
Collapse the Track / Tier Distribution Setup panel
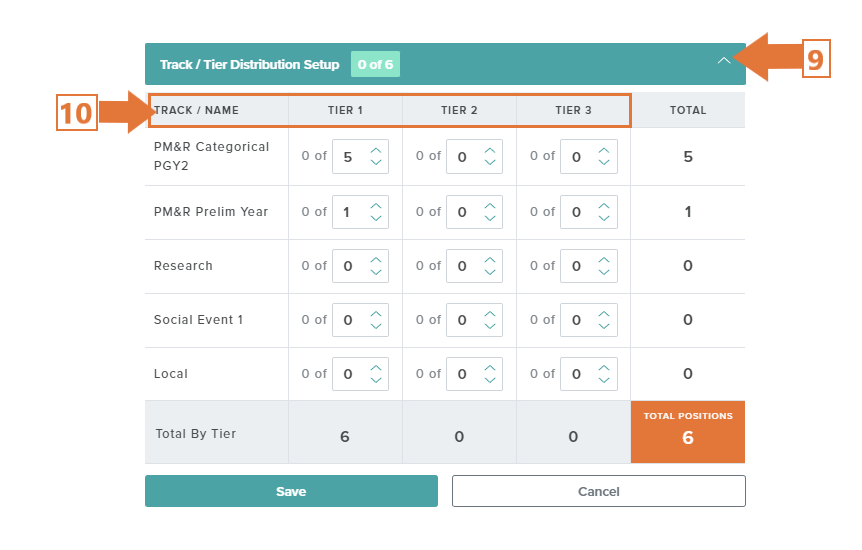coord(723,60)
